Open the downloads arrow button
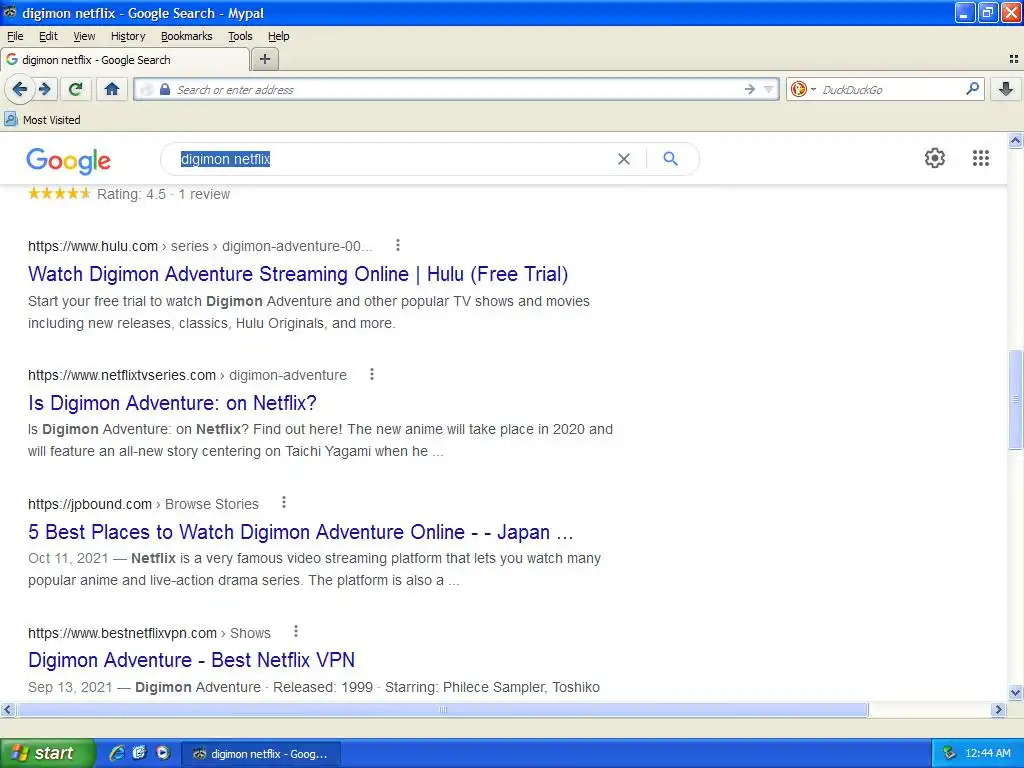This screenshot has height=768, width=1024. [x=1006, y=89]
